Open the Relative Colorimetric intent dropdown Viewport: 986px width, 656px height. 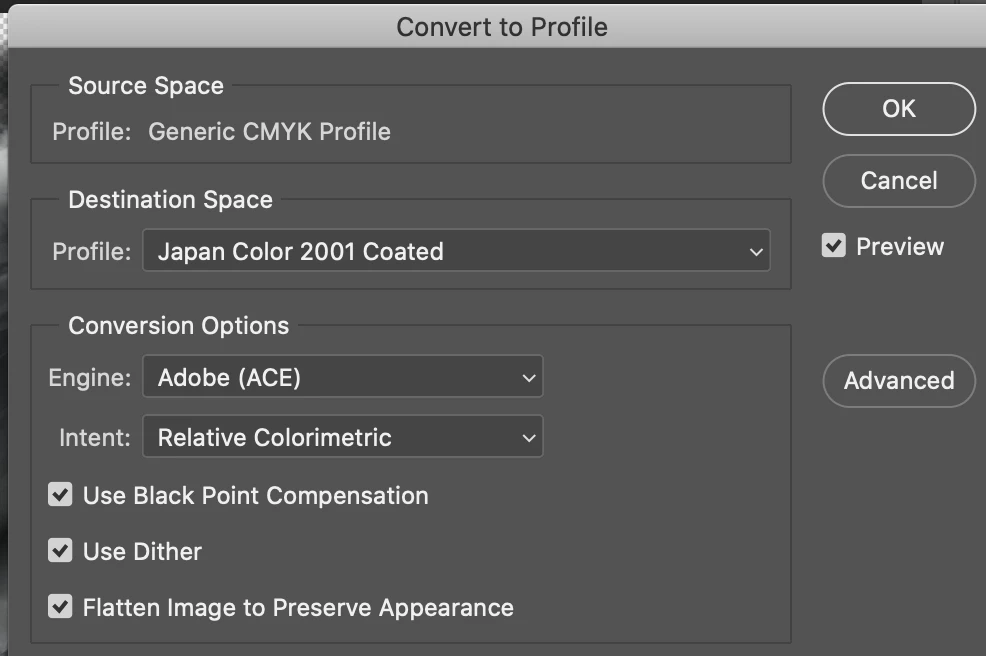[x=342, y=437]
